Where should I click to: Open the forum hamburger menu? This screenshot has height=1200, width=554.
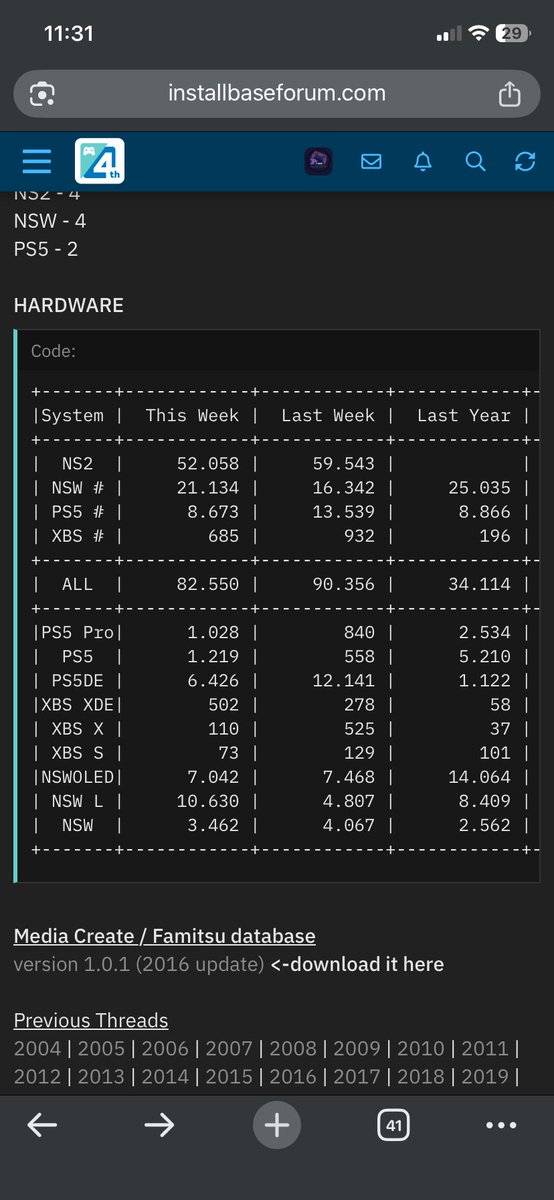click(37, 161)
